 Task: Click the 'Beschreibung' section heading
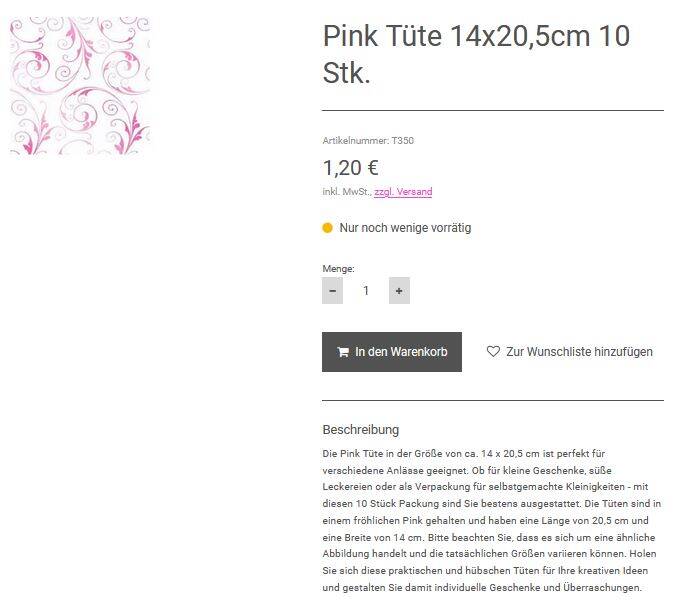click(360, 430)
